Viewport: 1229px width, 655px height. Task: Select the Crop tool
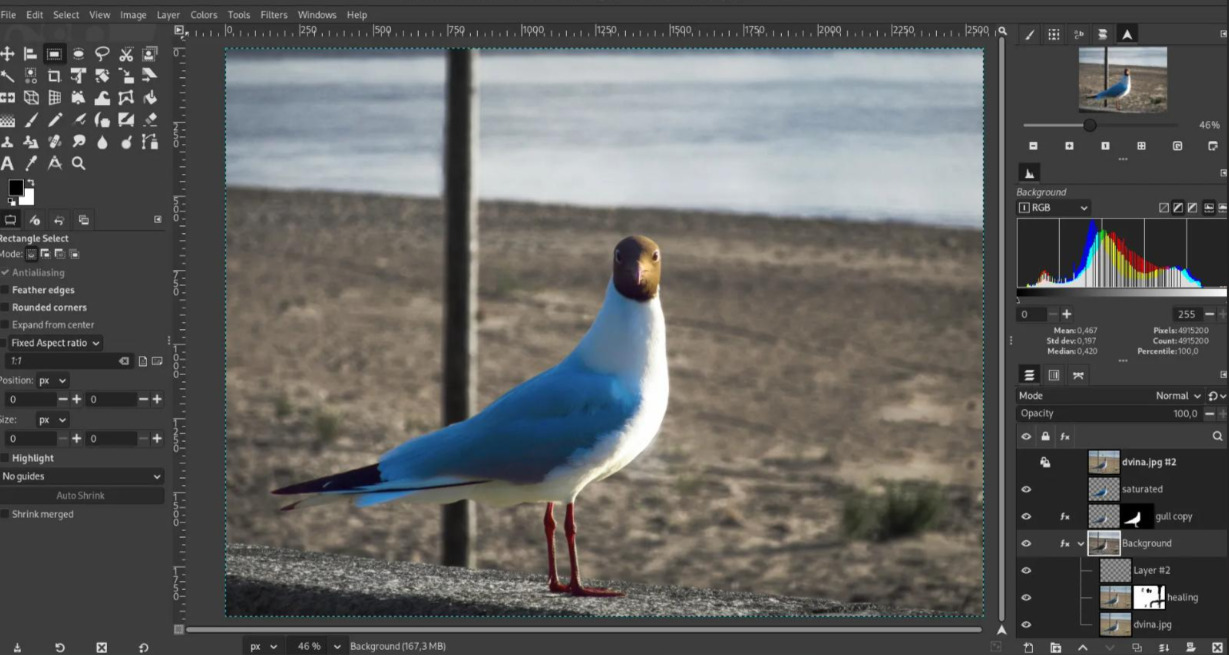click(x=54, y=76)
